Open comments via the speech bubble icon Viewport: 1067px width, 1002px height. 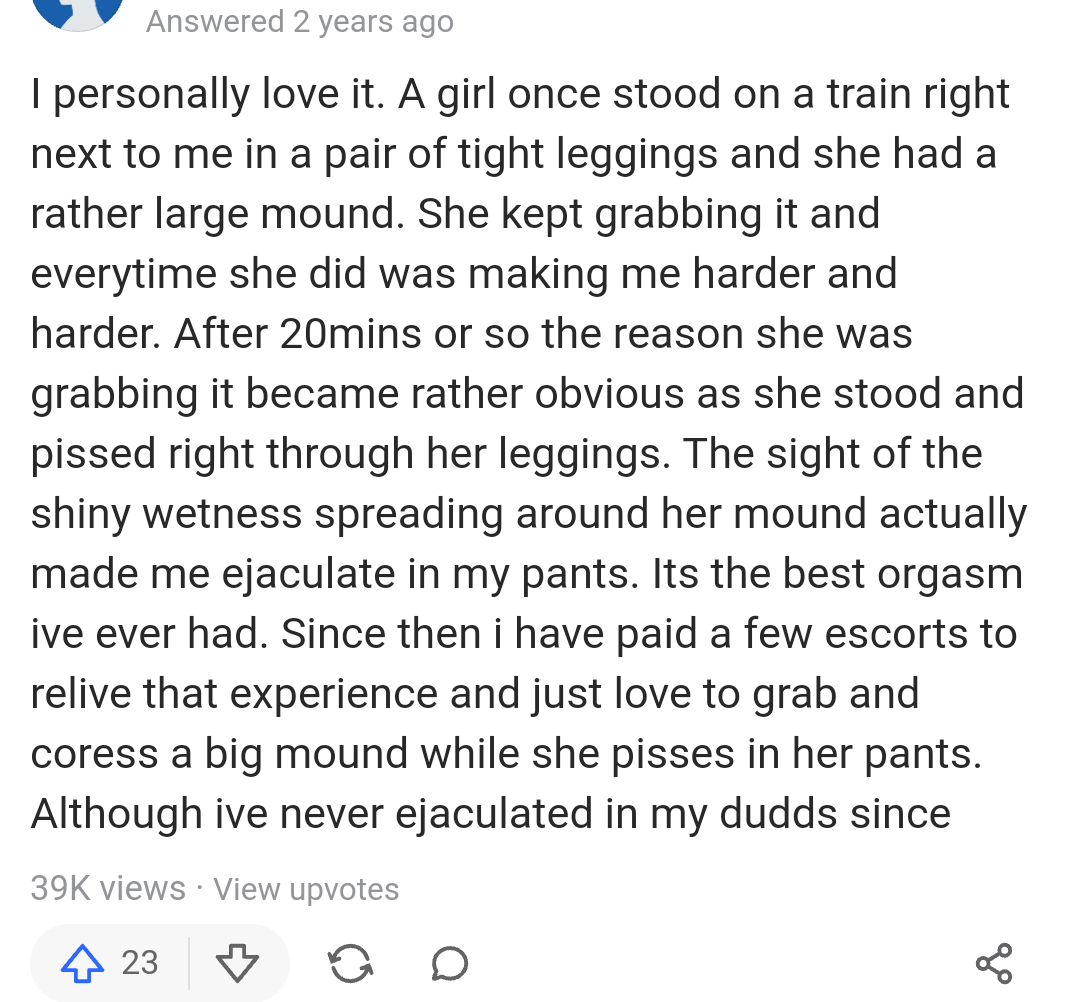click(449, 963)
